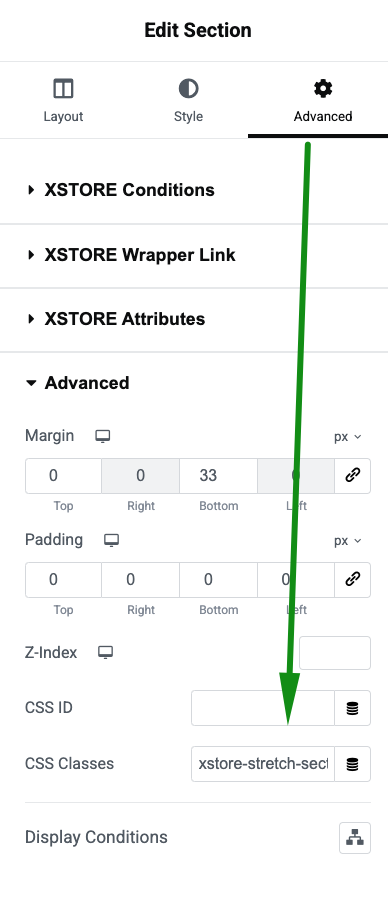
Task: Open CSS Classes dynamic tags icon
Action: (x=352, y=764)
